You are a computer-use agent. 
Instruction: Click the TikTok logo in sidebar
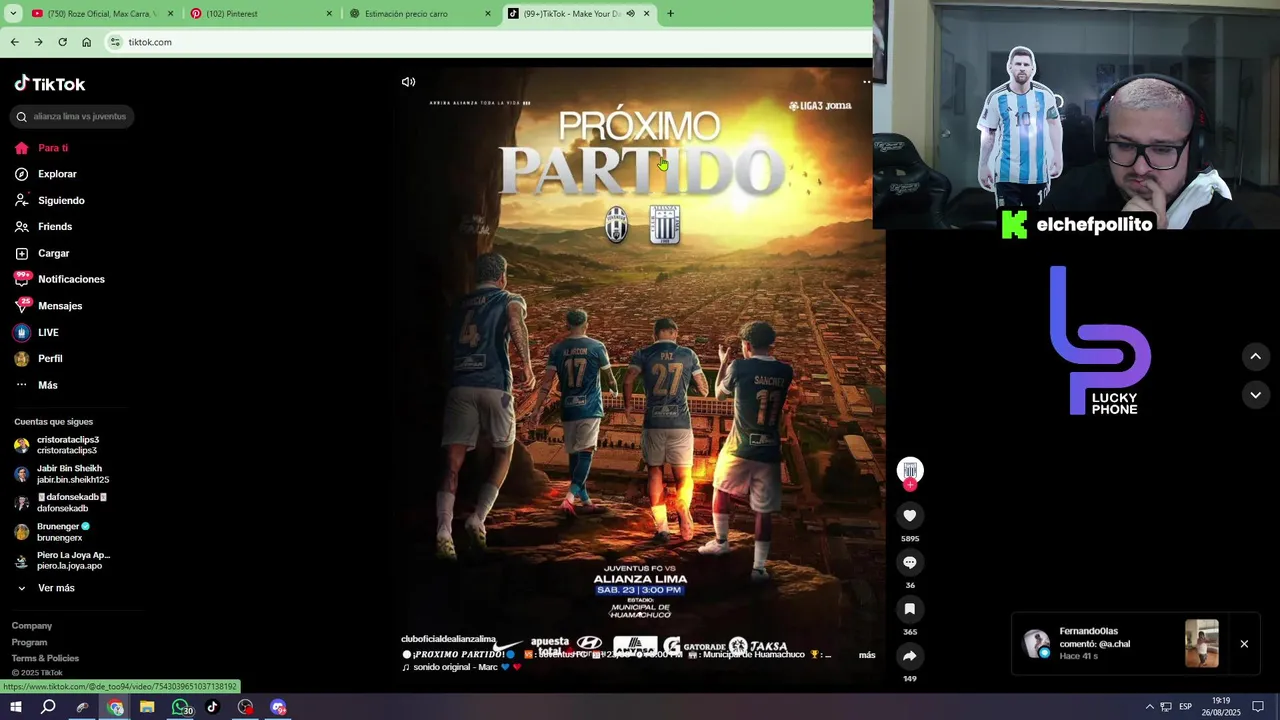point(50,84)
